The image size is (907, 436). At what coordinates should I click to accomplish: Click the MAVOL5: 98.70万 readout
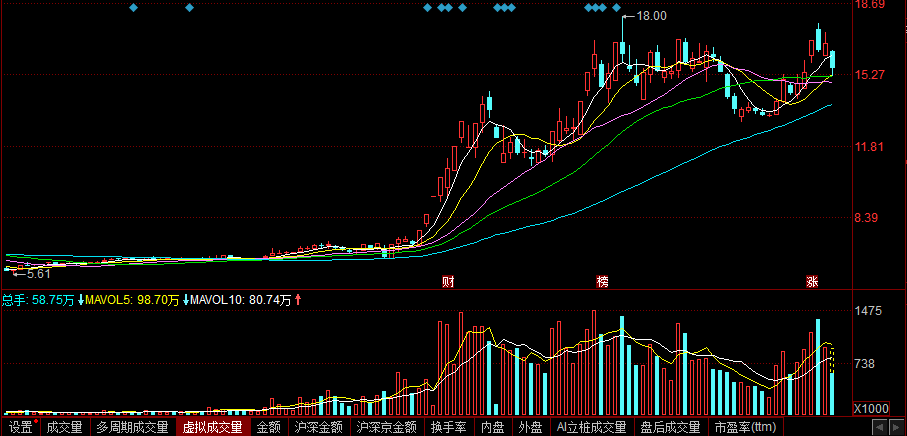click(x=132, y=300)
